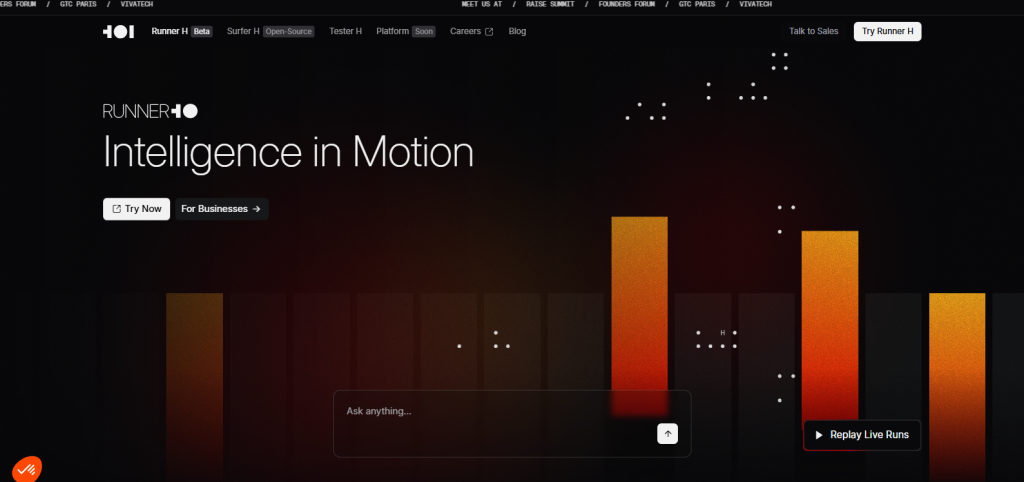Open the Surfer H Open-Source page
This screenshot has width=1024, height=482.
click(270, 31)
